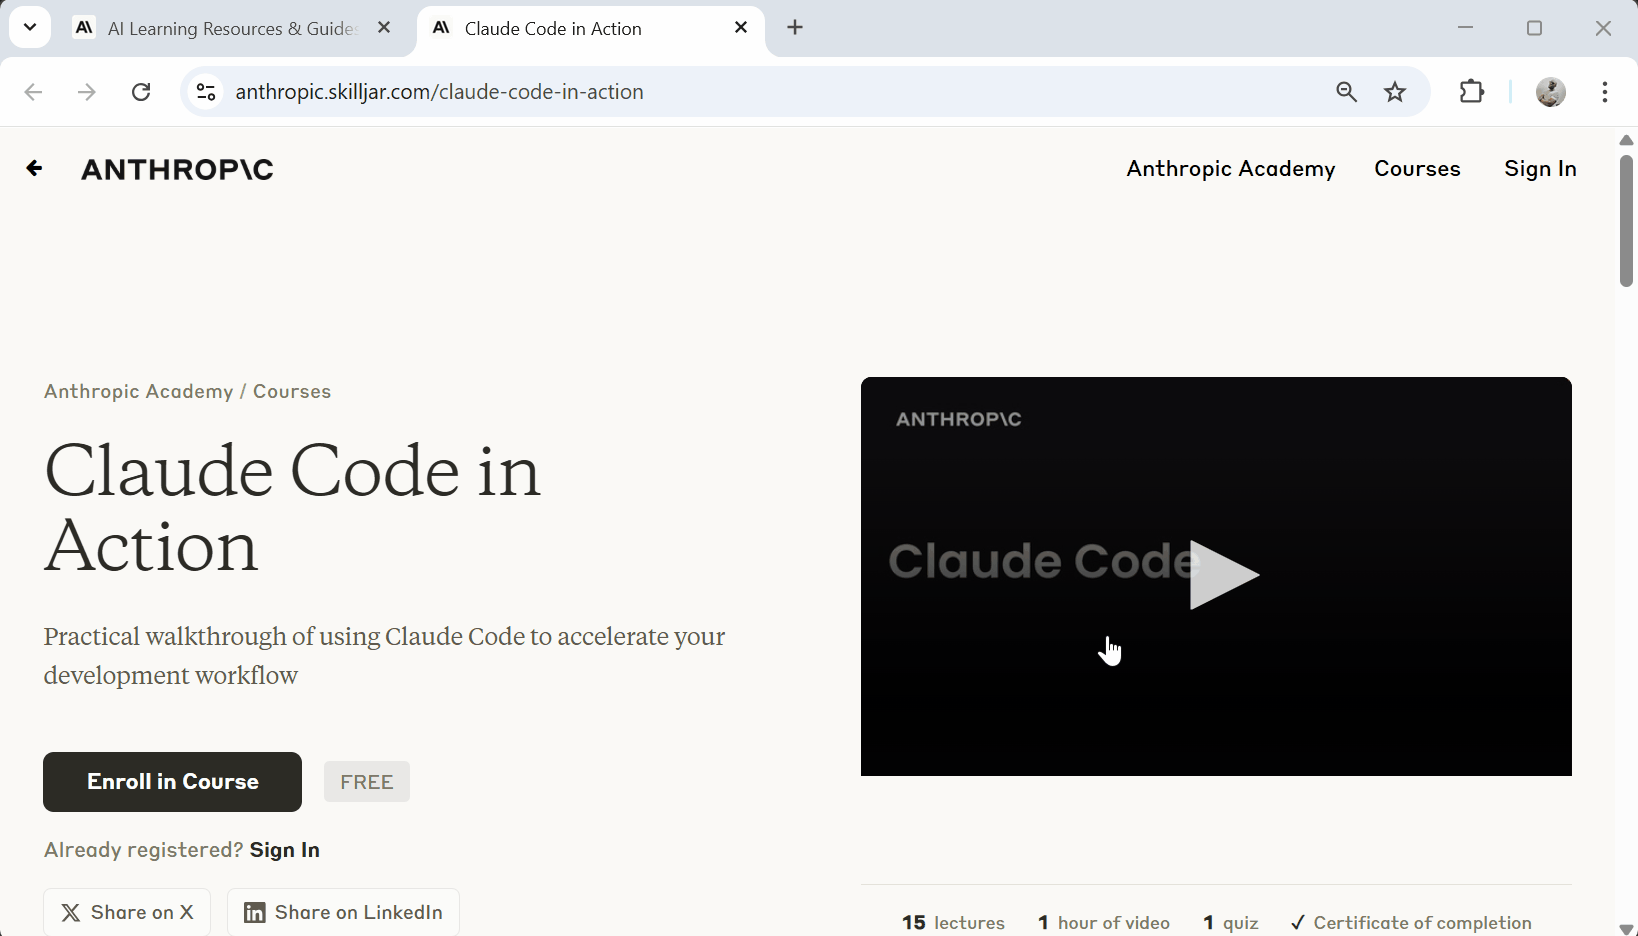Go back in browser history
1638x936 pixels.
click(x=33, y=92)
